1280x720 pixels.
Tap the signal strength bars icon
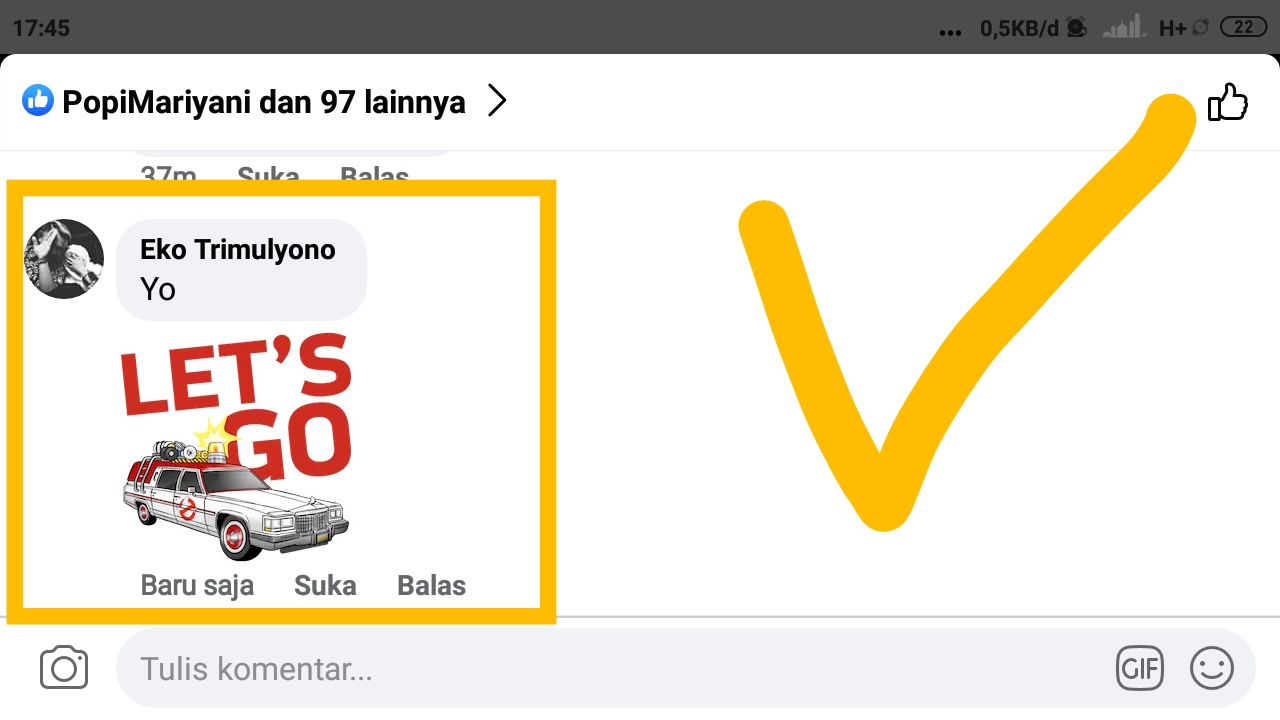[1125, 28]
